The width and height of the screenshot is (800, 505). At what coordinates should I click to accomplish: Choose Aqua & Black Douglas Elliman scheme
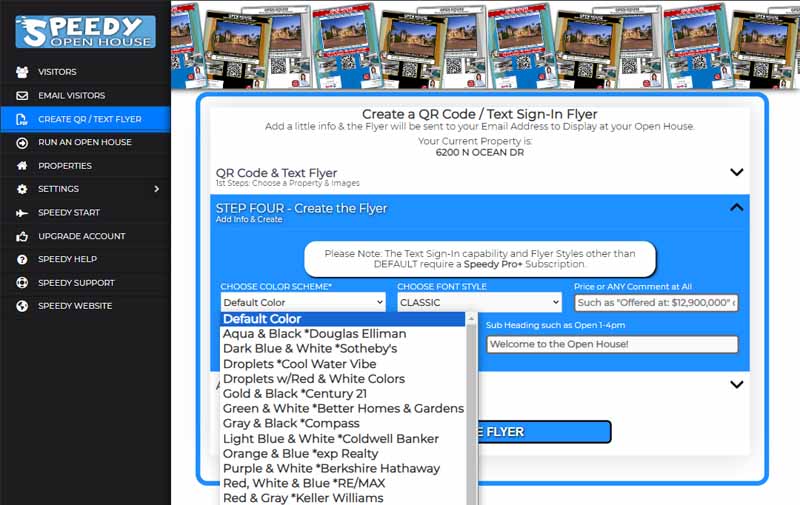tap(343, 334)
